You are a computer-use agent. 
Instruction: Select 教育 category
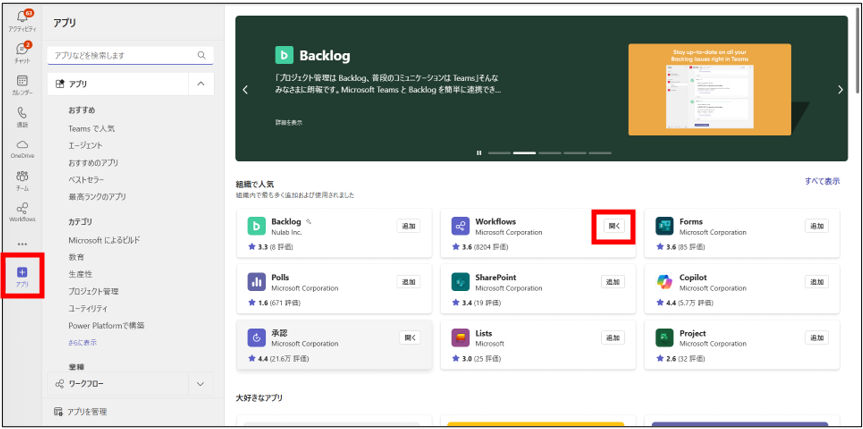pos(77,257)
